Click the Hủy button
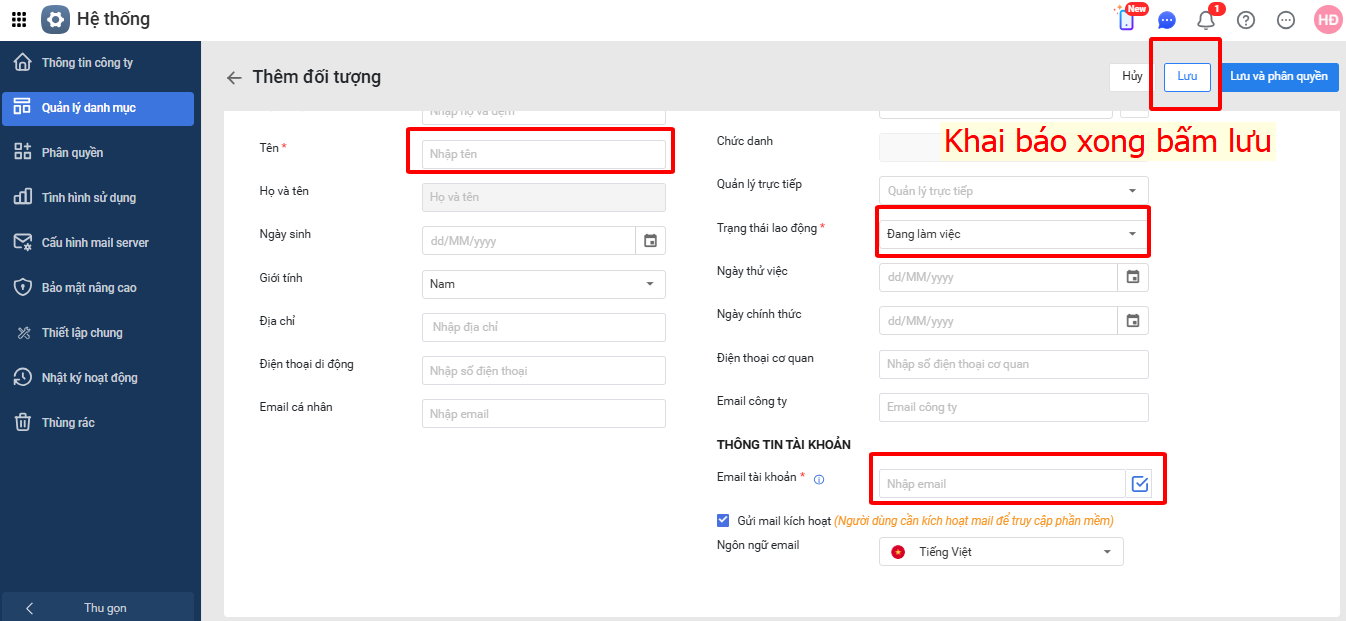The width and height of the screenshot is (1346, 621). click(x=1132, y=77)
